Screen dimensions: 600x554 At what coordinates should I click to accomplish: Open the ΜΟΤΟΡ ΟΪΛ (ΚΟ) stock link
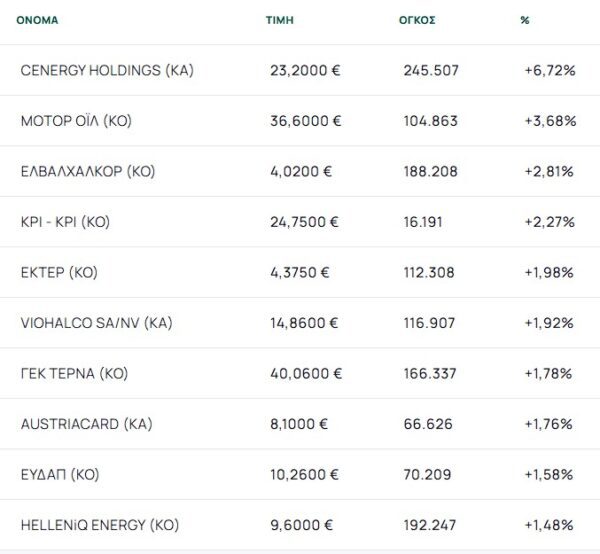76,121
